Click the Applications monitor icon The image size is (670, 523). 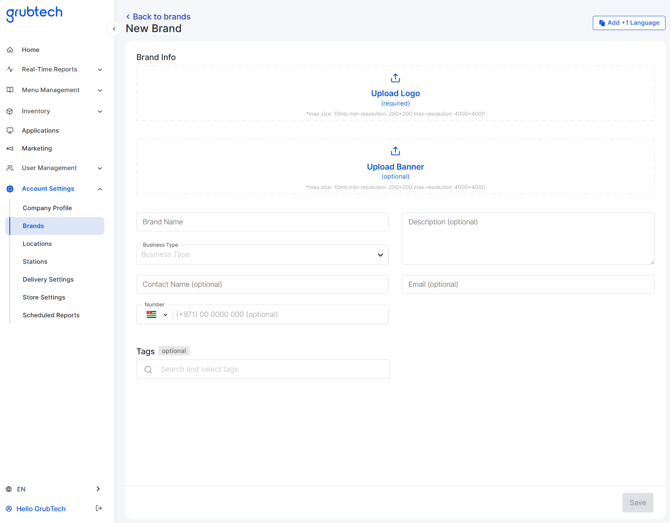(x=10, y=130)
